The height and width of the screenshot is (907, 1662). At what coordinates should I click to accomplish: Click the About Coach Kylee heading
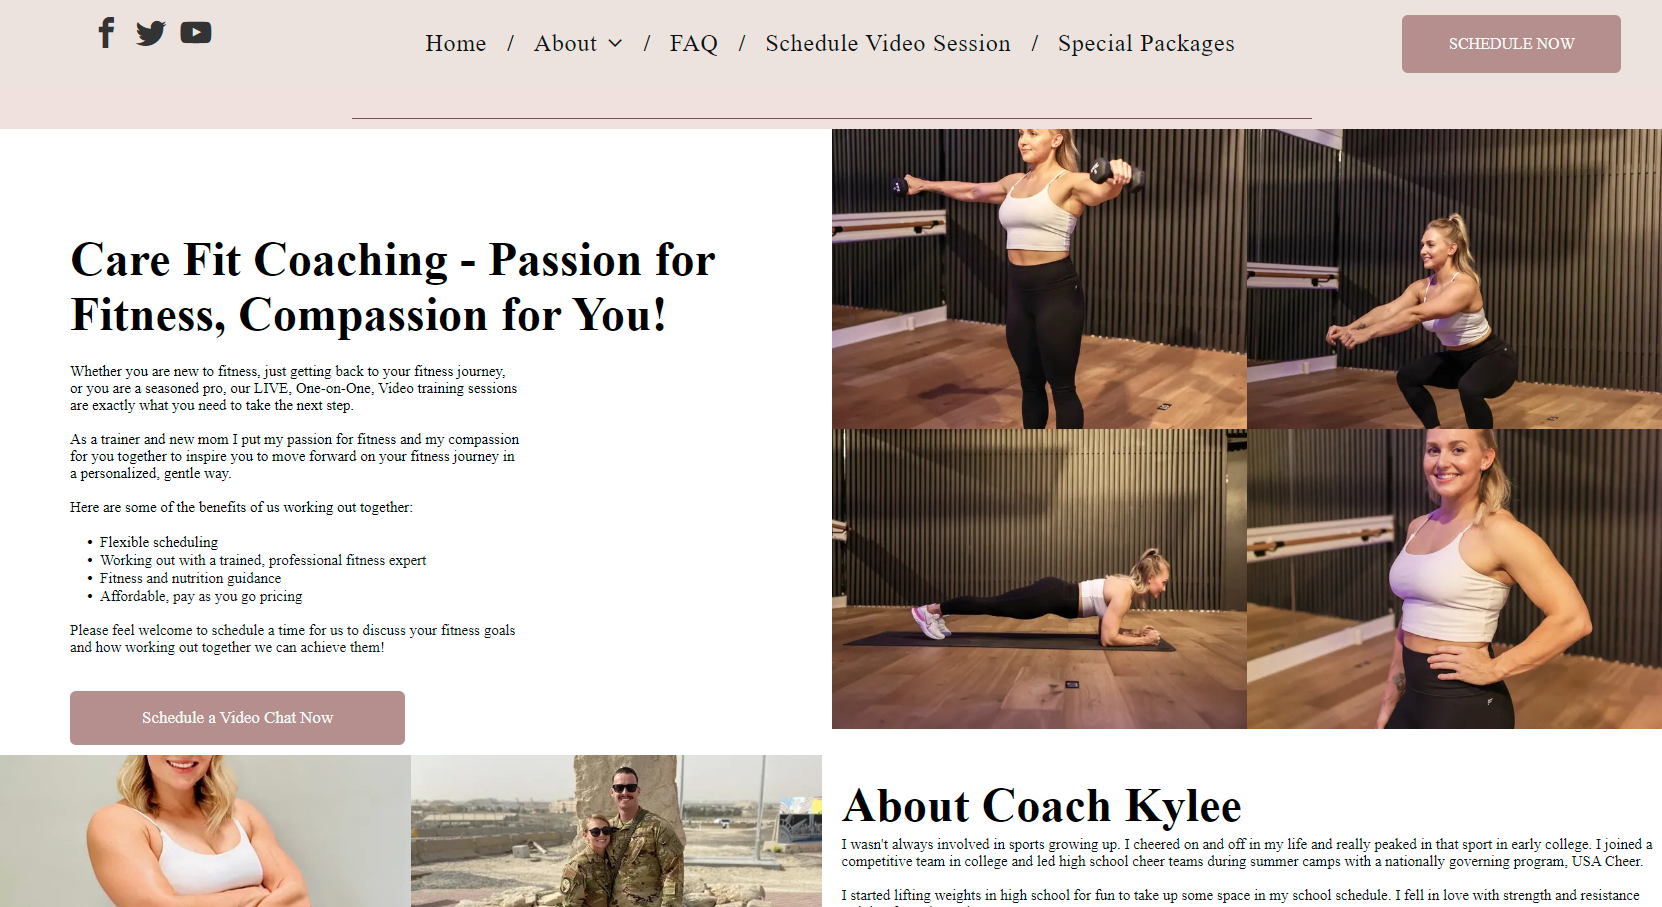tap(1041, 806)
